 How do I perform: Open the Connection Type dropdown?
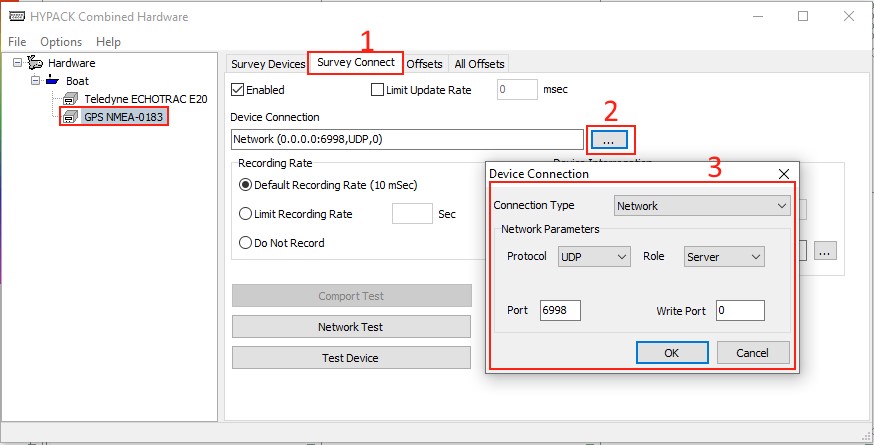[x=701, y=206]
